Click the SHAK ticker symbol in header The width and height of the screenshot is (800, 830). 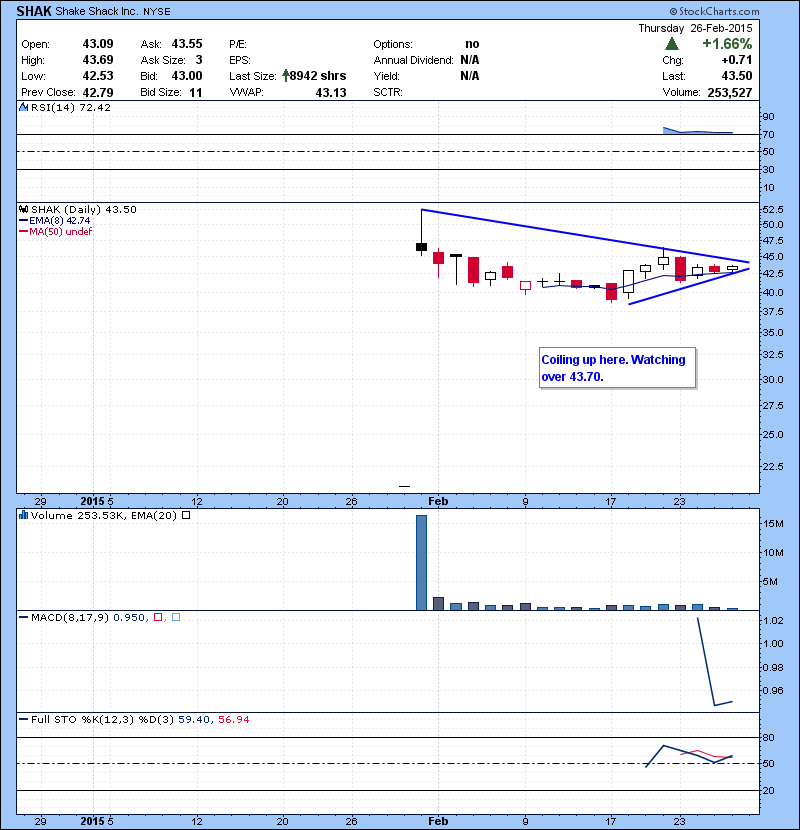click(34, 11)
